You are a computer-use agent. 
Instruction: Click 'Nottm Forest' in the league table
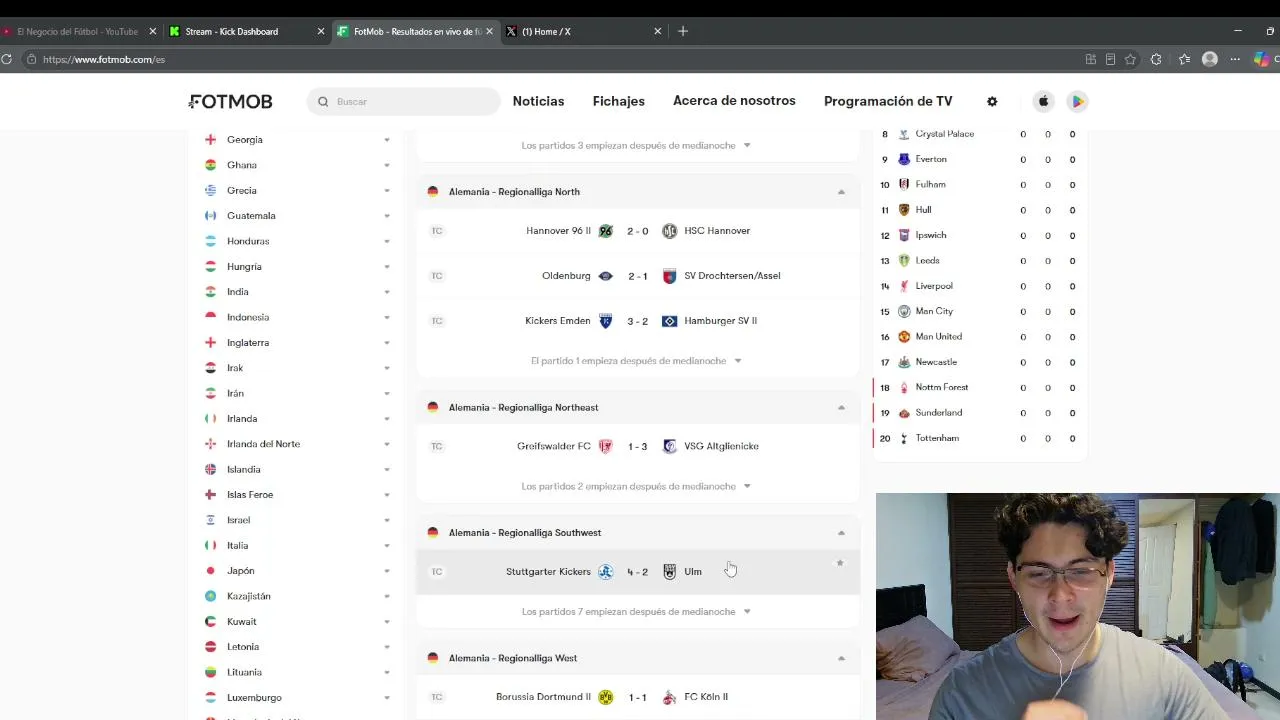pyautogui.click(x=942, y=387)
